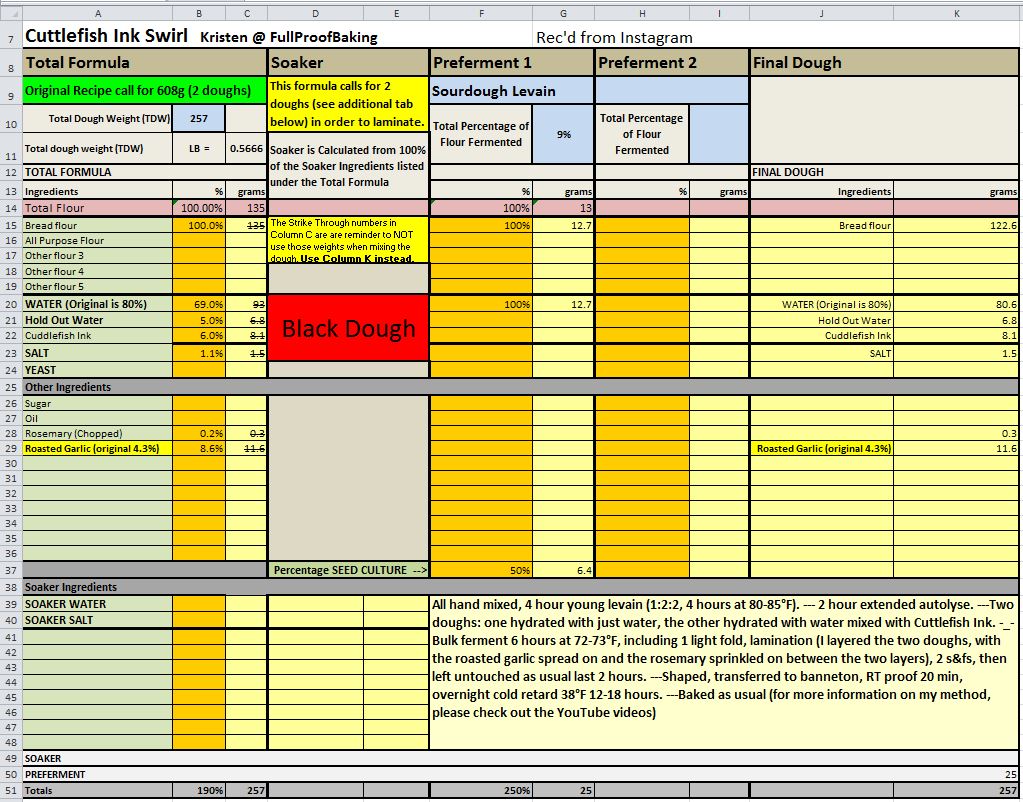
Task: Select 'Rec'd from Instagram' cell
Action: [614, 38]
